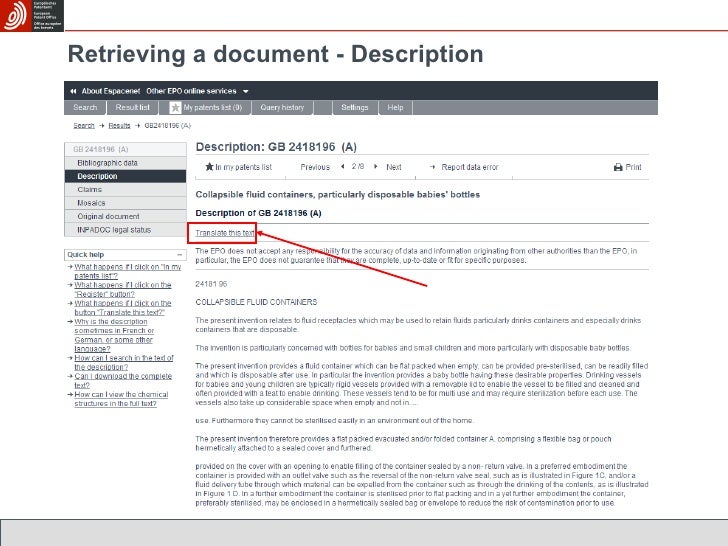The width and height of the screenshot is (728, 546).
Task: Open help: How can I view chemical structures
Action: point(121,399)
